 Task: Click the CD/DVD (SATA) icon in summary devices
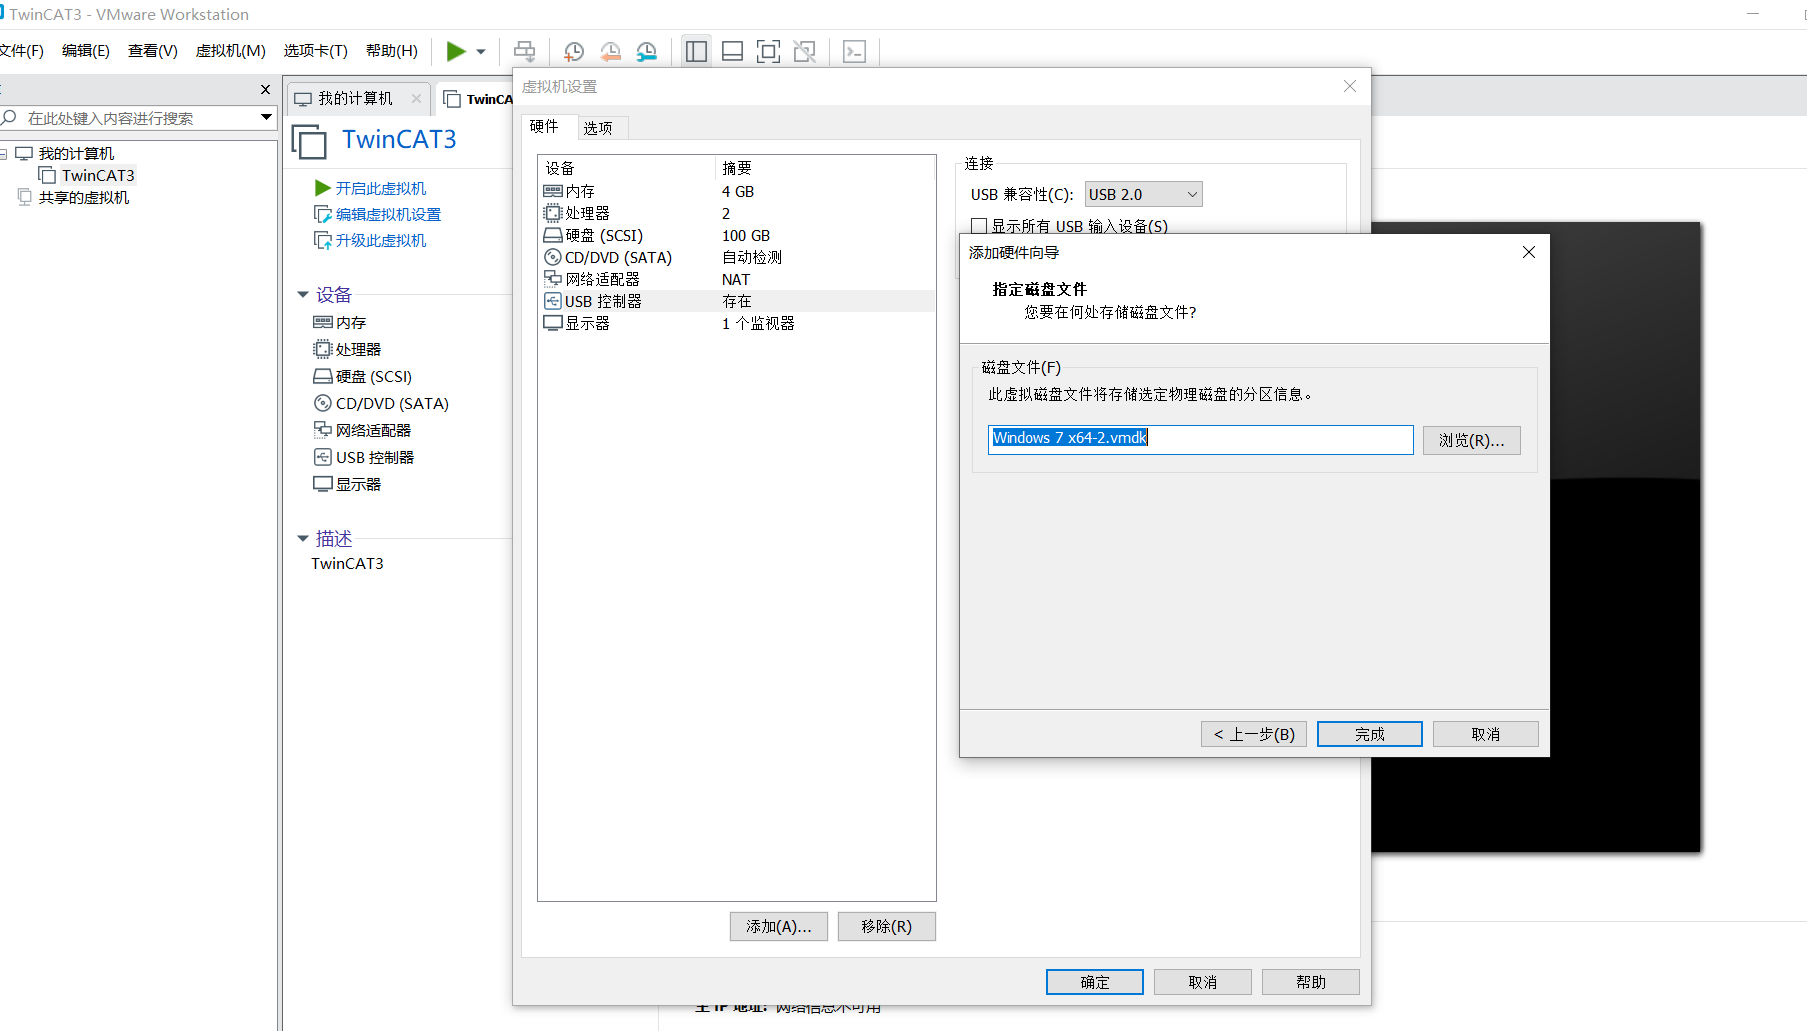click(x=322, y=403)
